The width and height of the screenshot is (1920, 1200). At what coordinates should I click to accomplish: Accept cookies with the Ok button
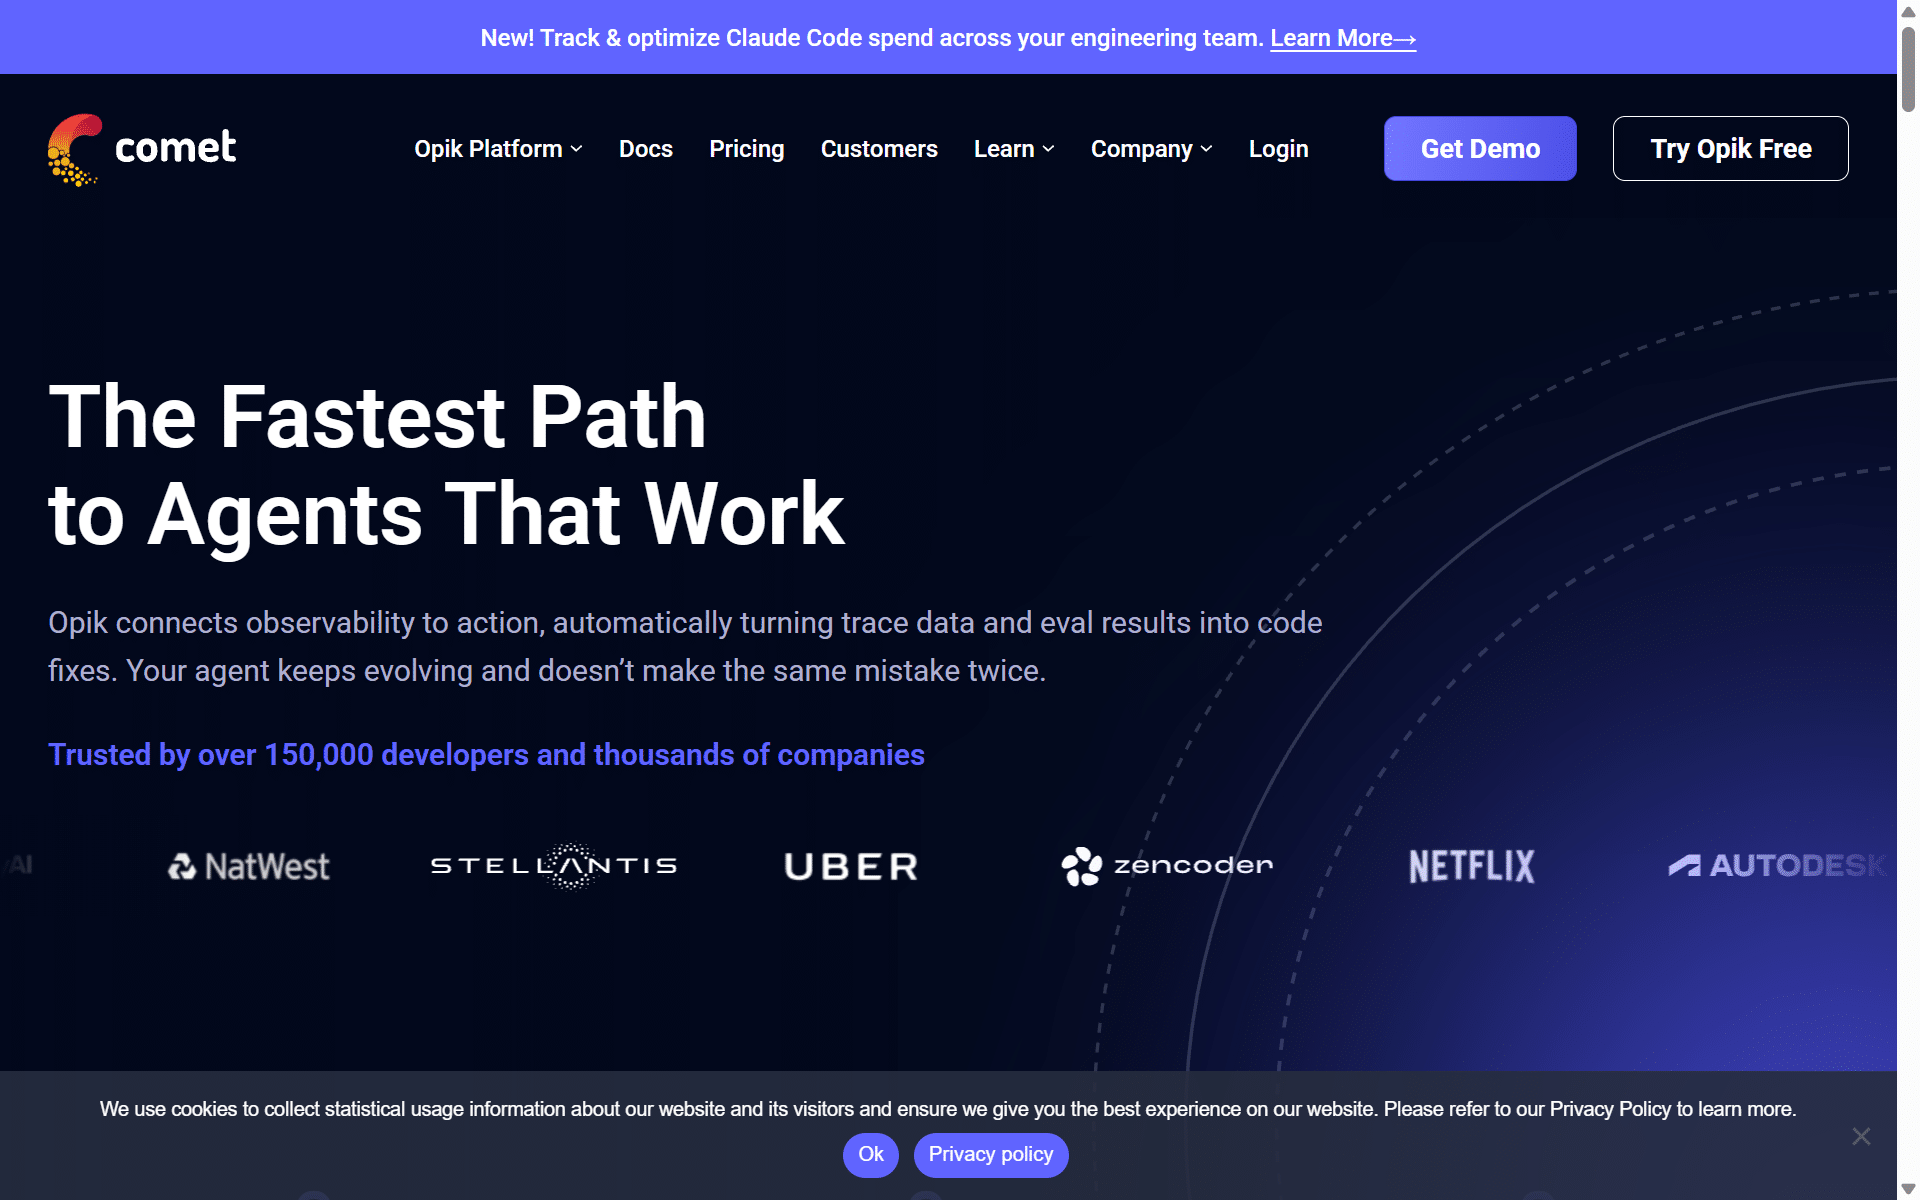pyautogui.click(x=871, y=1155)
